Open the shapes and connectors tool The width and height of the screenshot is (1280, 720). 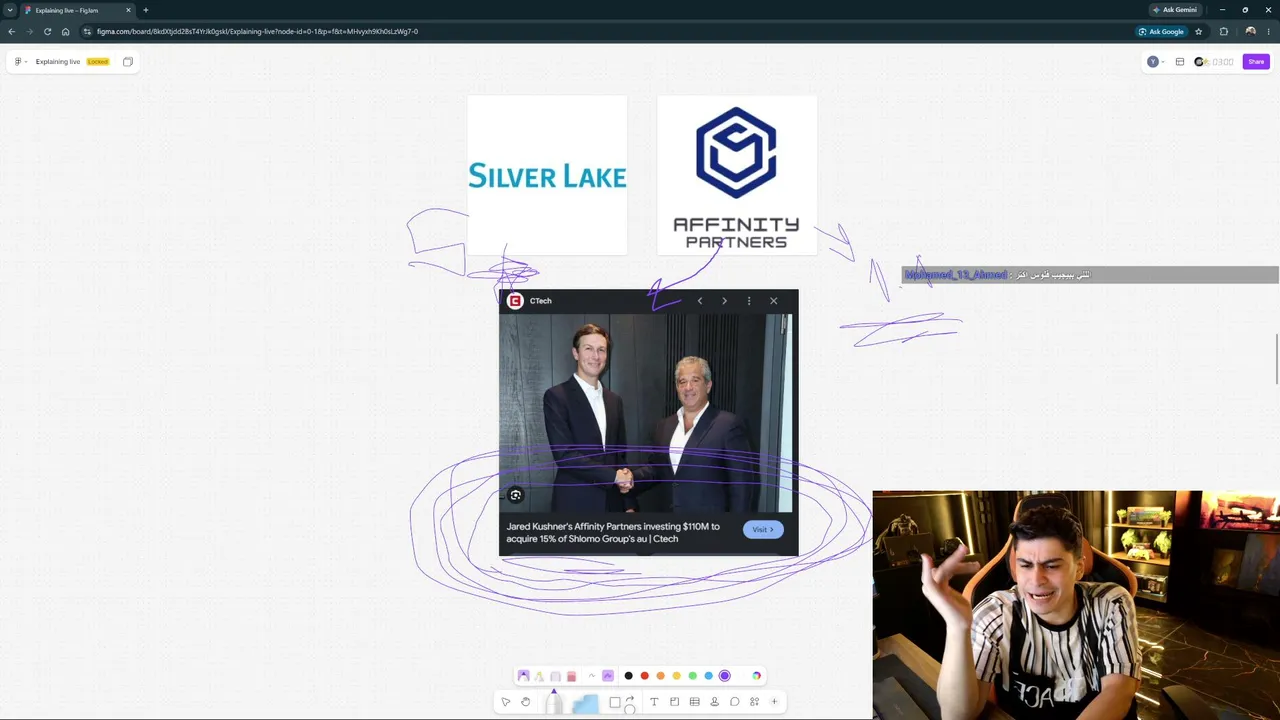(622, 703)
